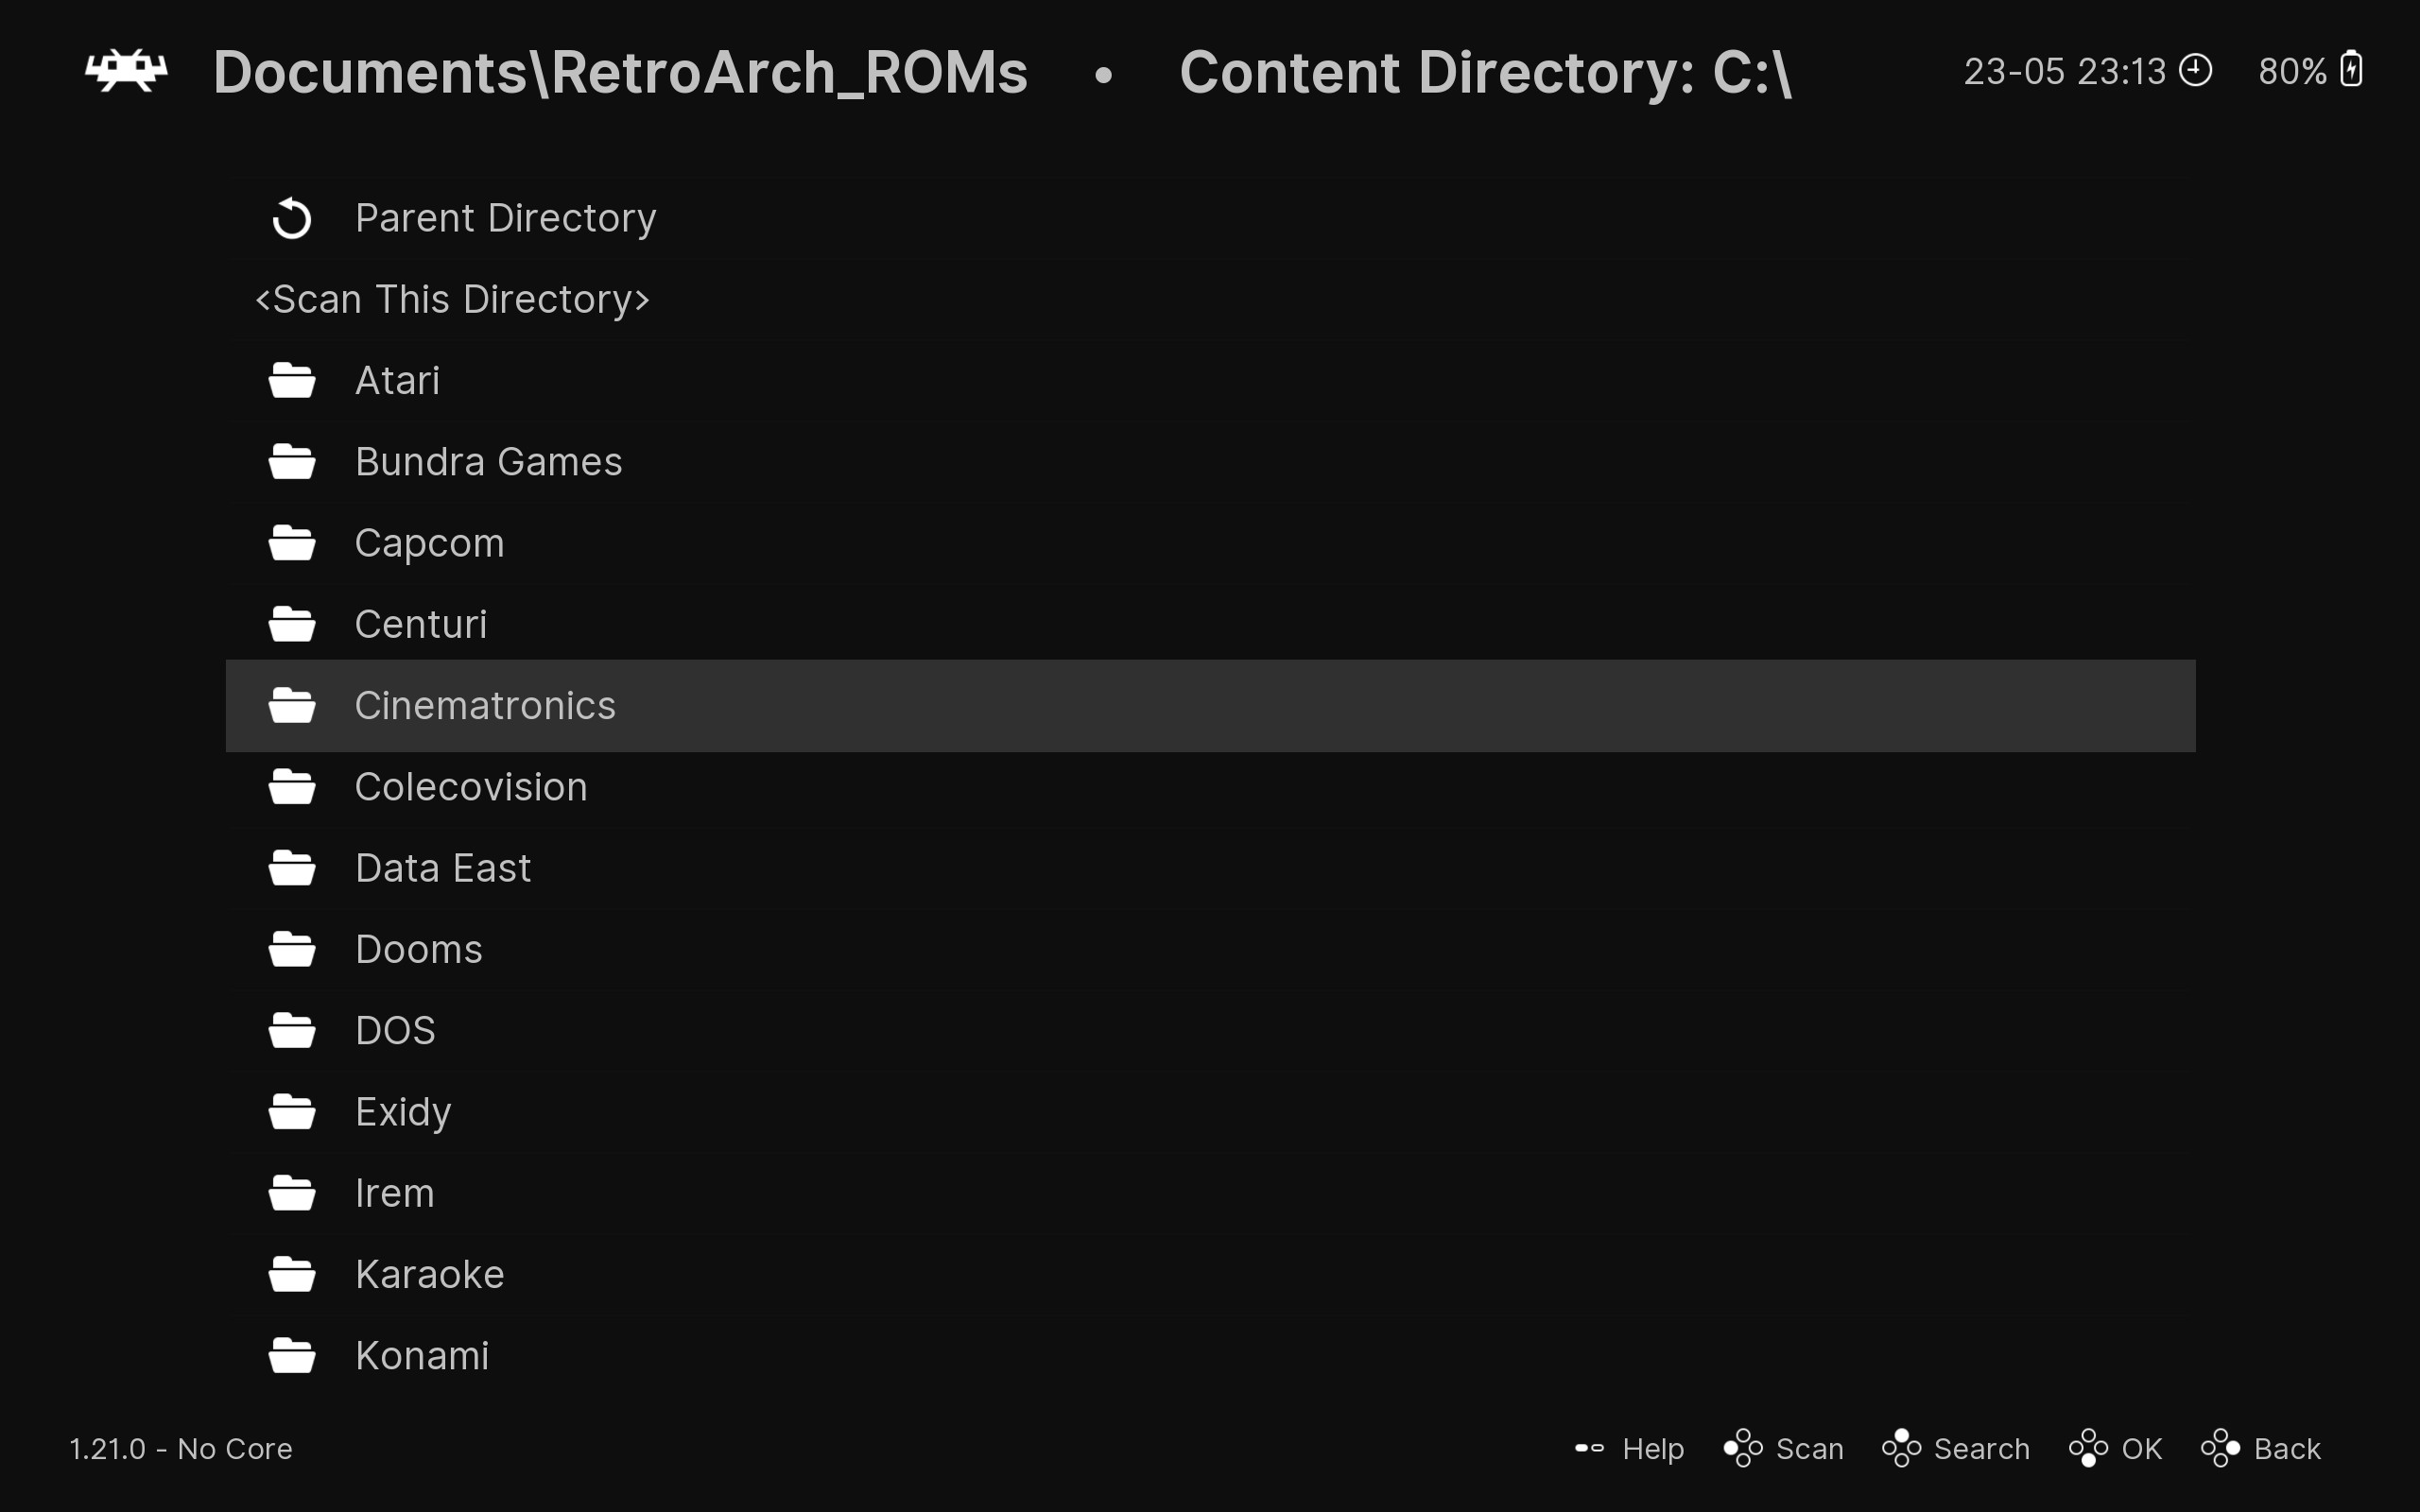Click the 23-05 23:13 date-time text
The width and height of the screenshot is (2420, 1512).
click(2064, 71)
